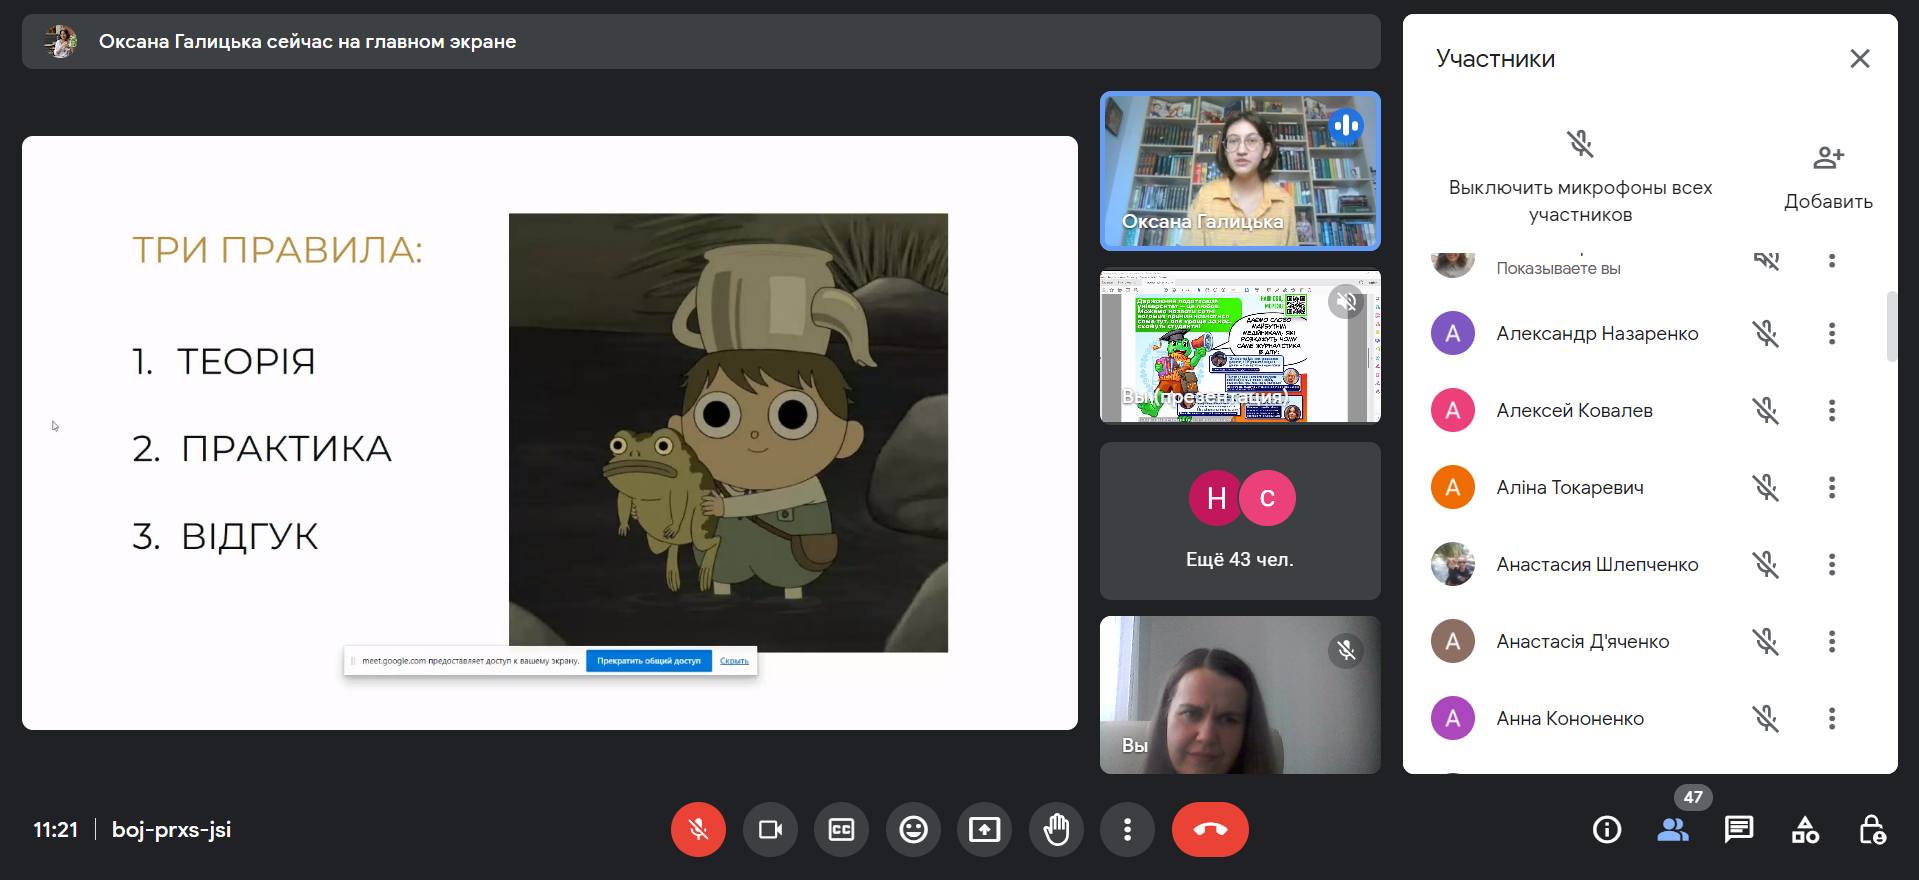The height and width of the screenshot is (880, 1919).
Task: Click Анастасия Шлепченко's profile photo avatar
Action: [1453, 564]
